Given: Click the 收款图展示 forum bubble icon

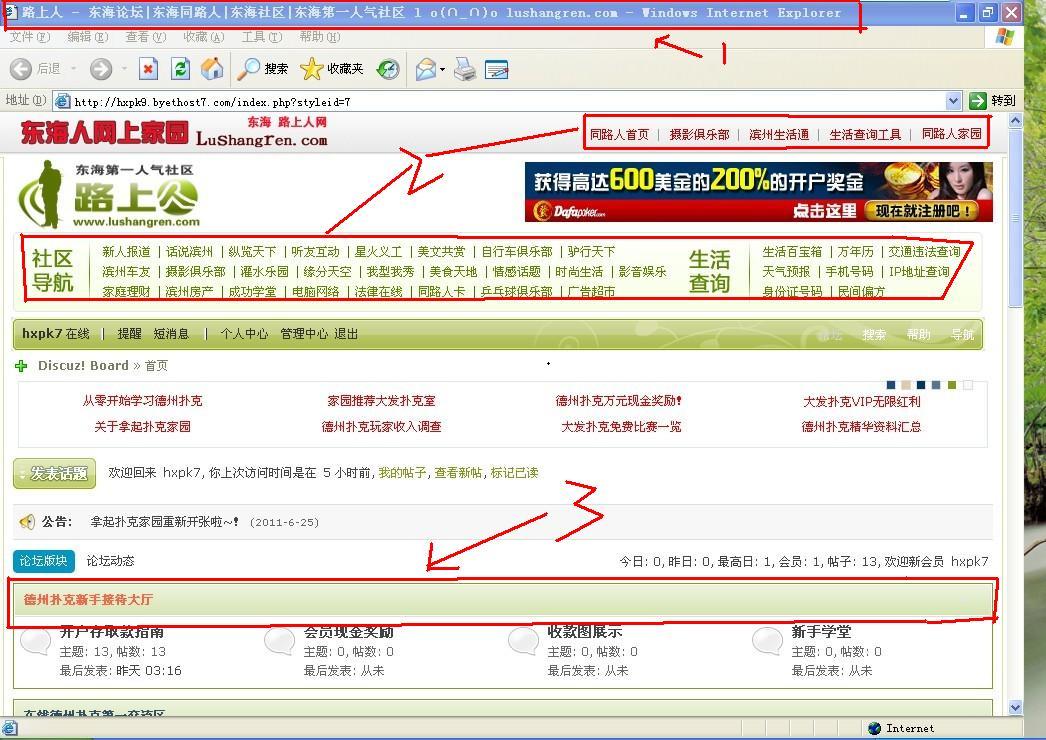Looking at the screenshot, I should pos(524,640).
